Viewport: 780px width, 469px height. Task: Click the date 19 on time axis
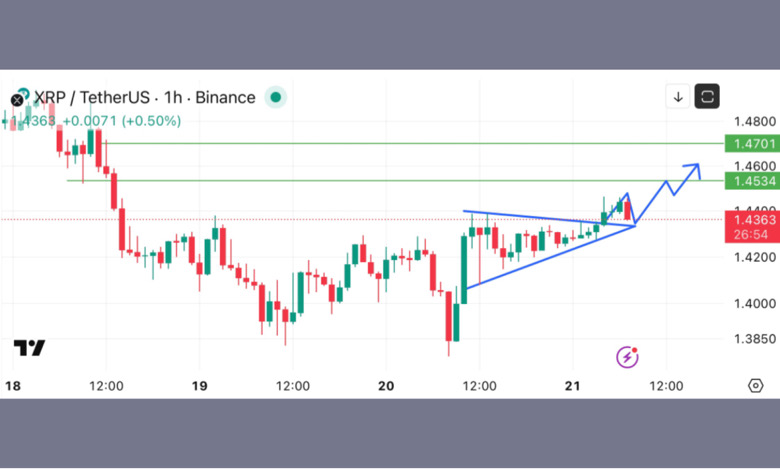point(199,385)
